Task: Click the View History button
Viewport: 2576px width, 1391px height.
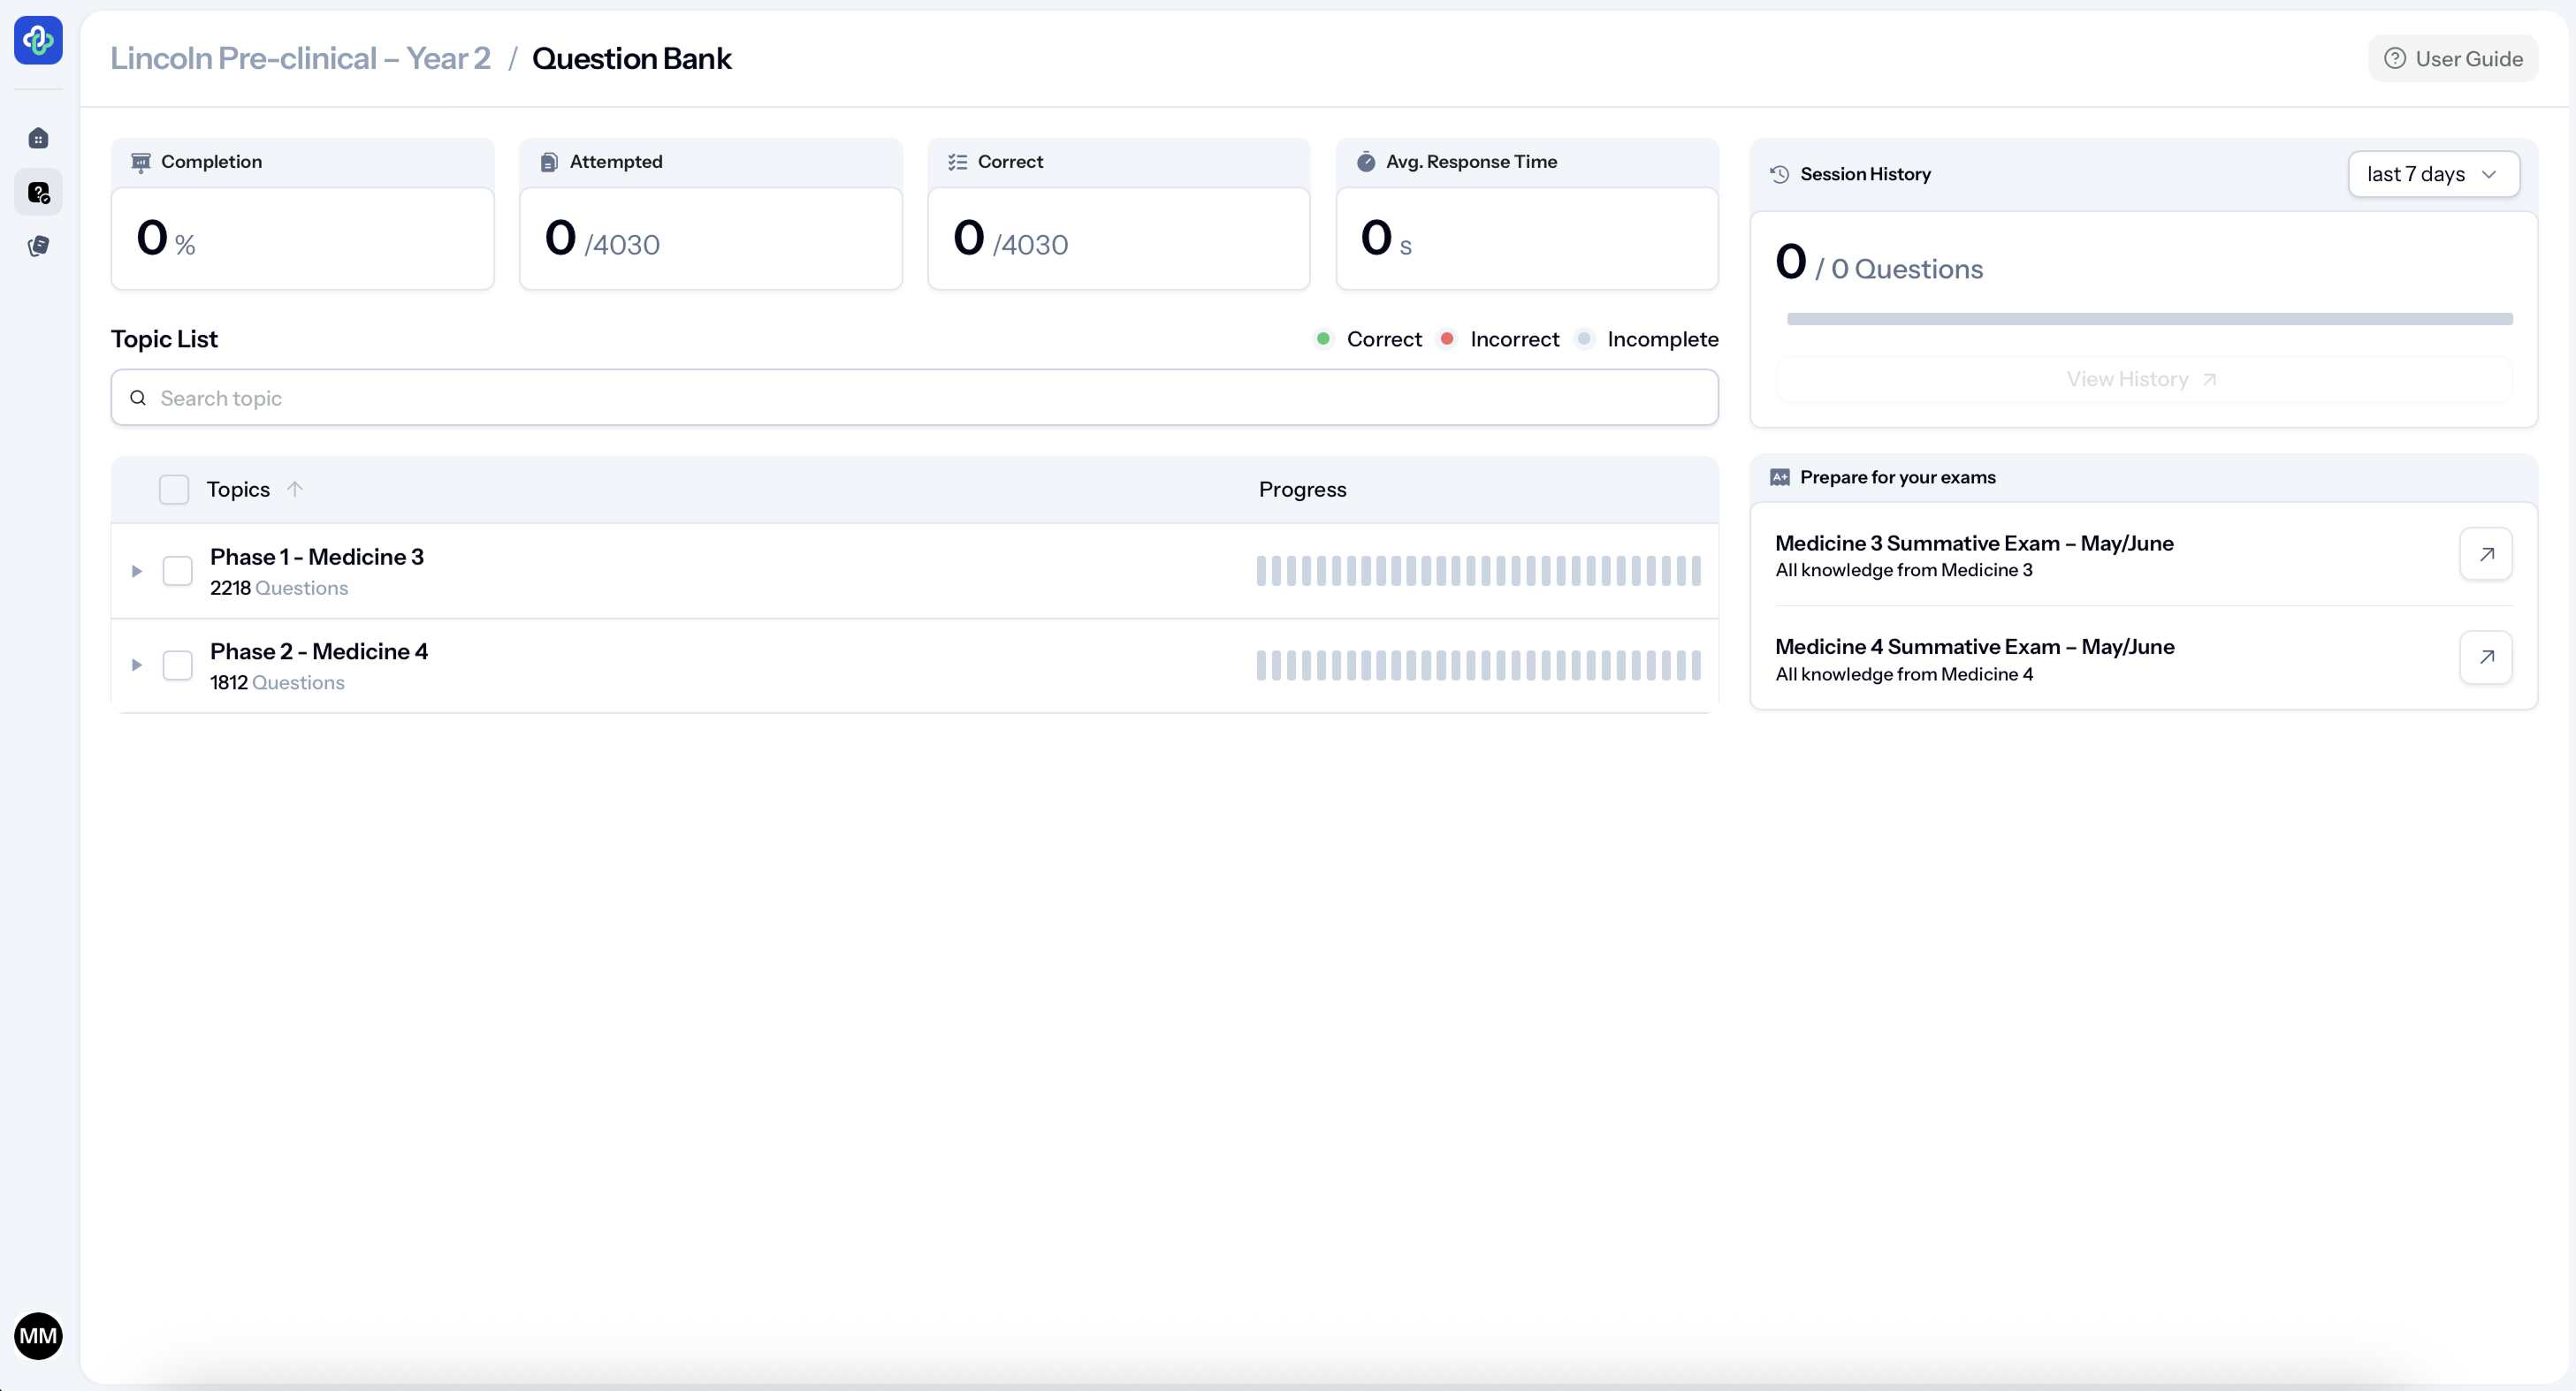Action: pyautogui.click(x=2142, y=379)
